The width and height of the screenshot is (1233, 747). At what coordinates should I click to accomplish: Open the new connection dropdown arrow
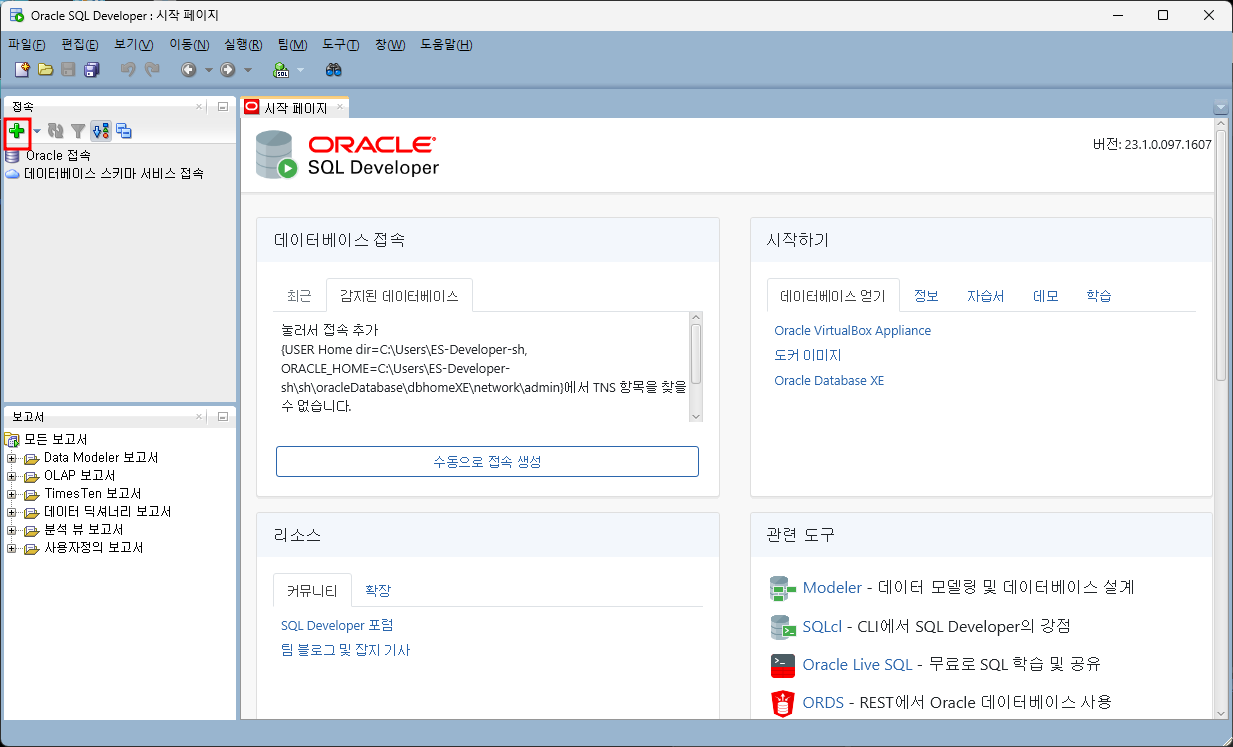point(37,131)
